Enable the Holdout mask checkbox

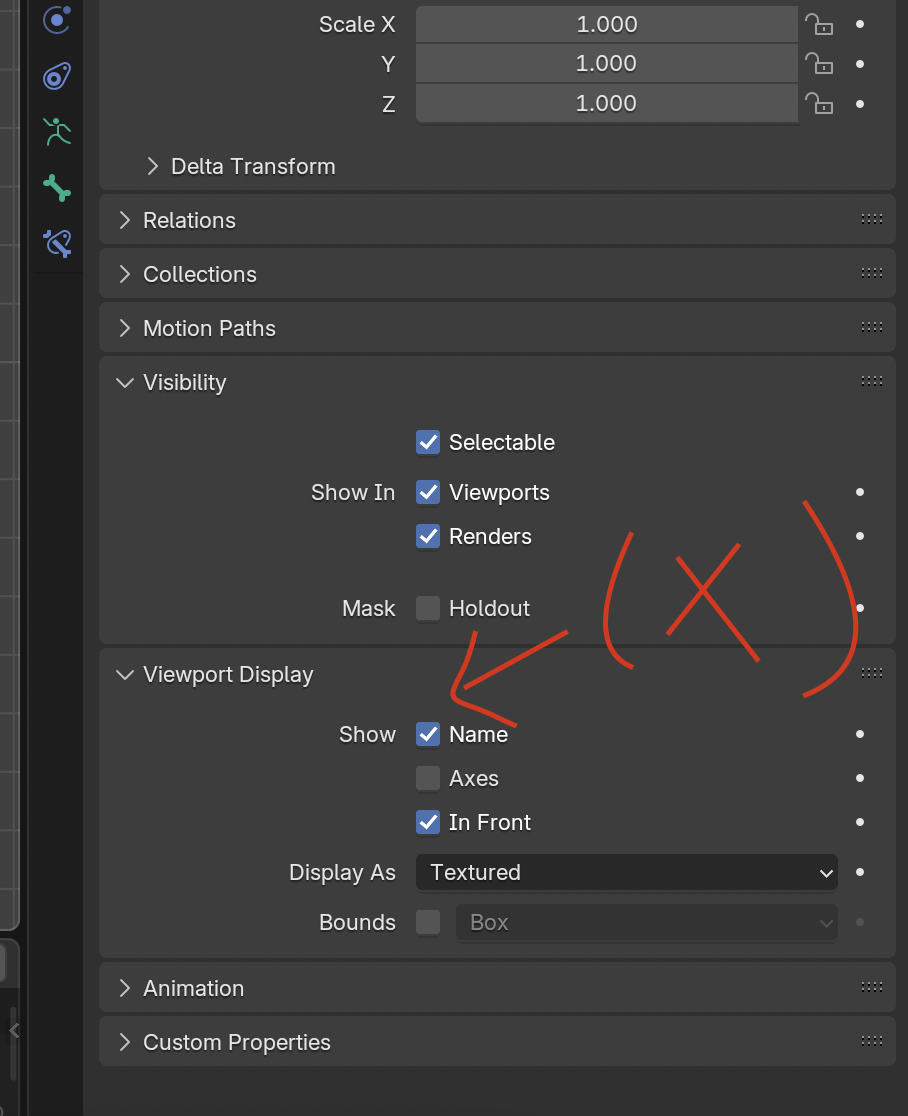(428, 609)
